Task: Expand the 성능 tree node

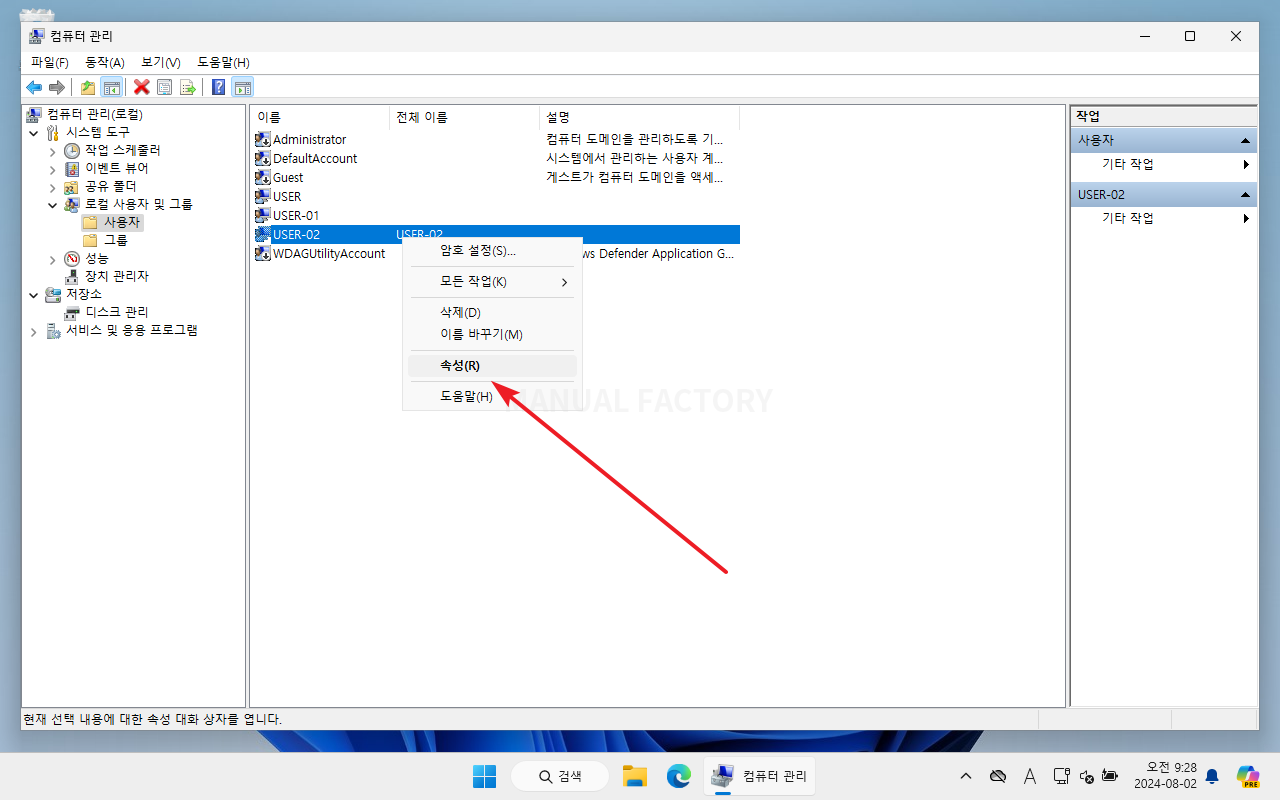Action: (x=53, y=258)
